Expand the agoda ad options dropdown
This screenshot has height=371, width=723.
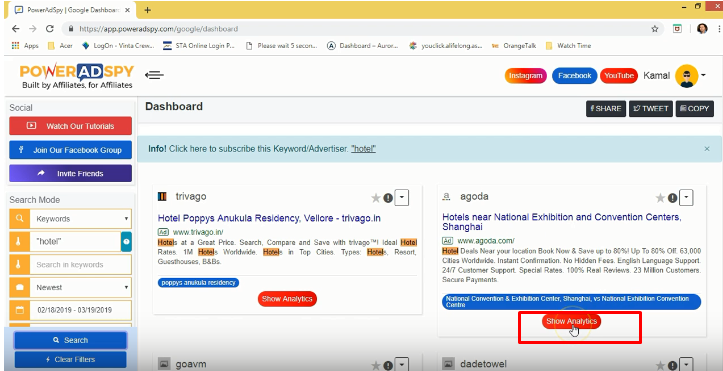(687, 198)
